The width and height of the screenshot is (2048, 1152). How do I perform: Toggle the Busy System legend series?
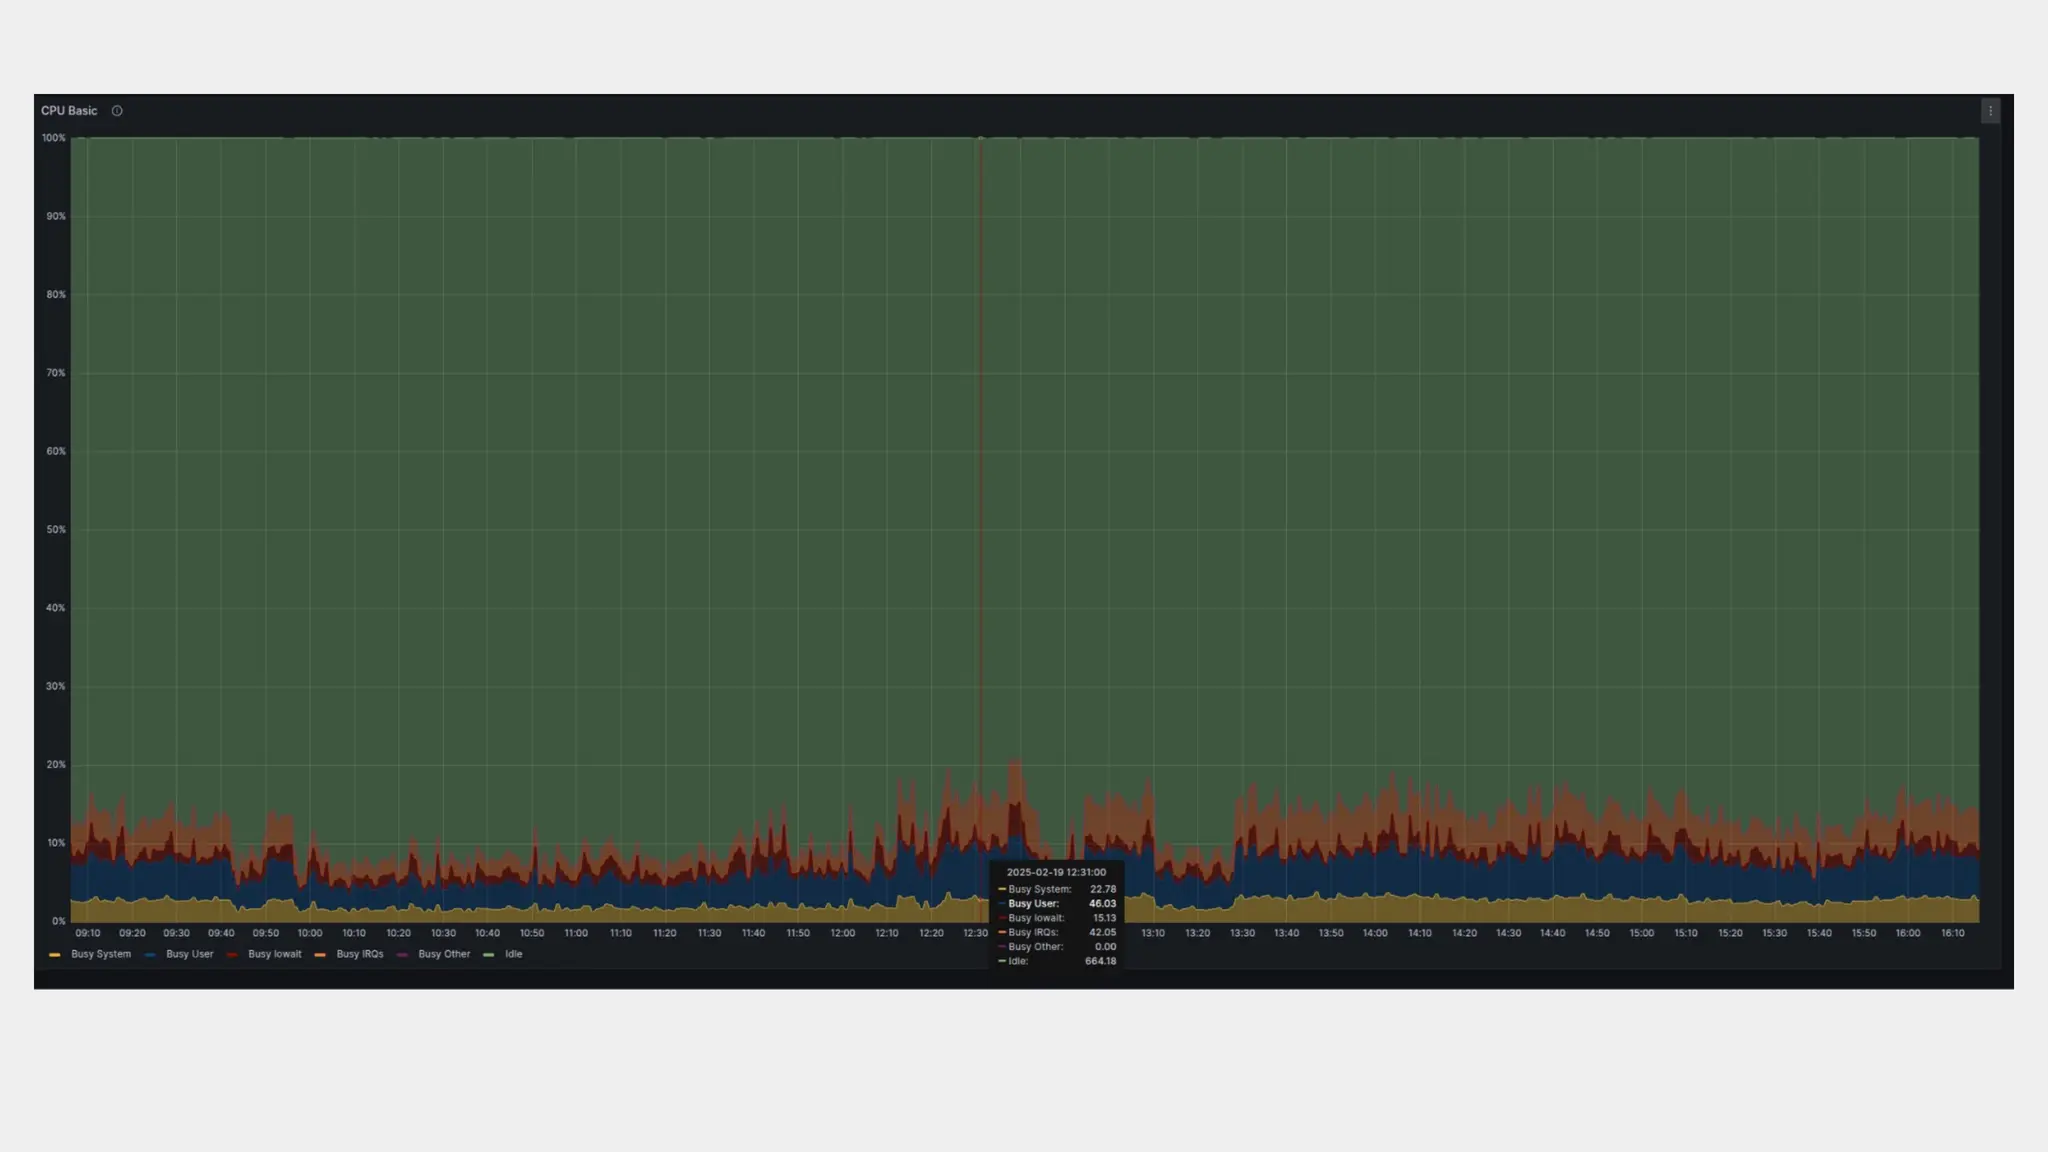(x=101, y=954)
